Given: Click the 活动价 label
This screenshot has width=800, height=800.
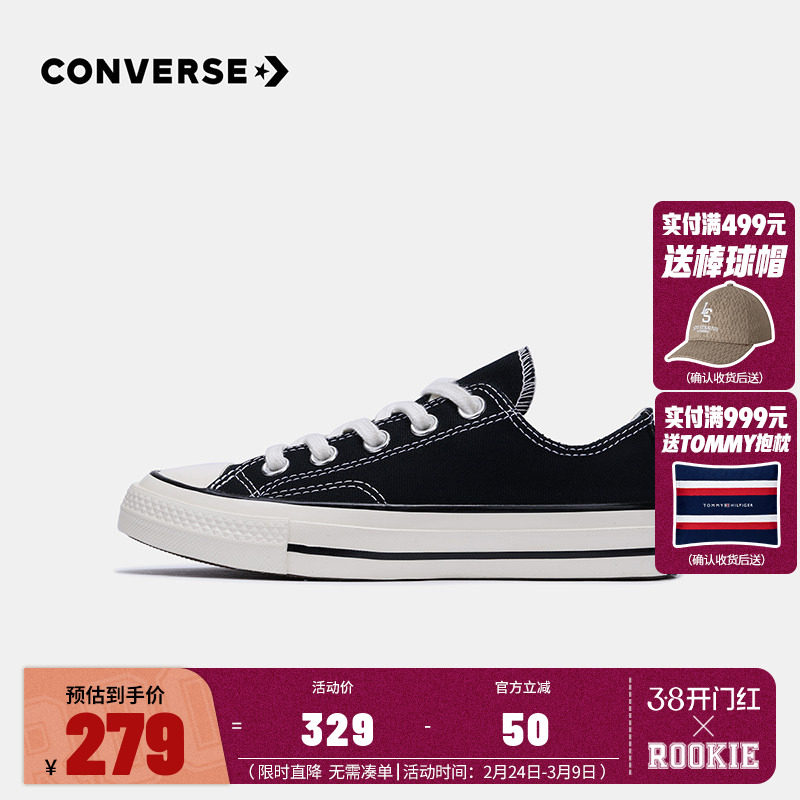Looking at the screenshot, I should pos(333,687).
